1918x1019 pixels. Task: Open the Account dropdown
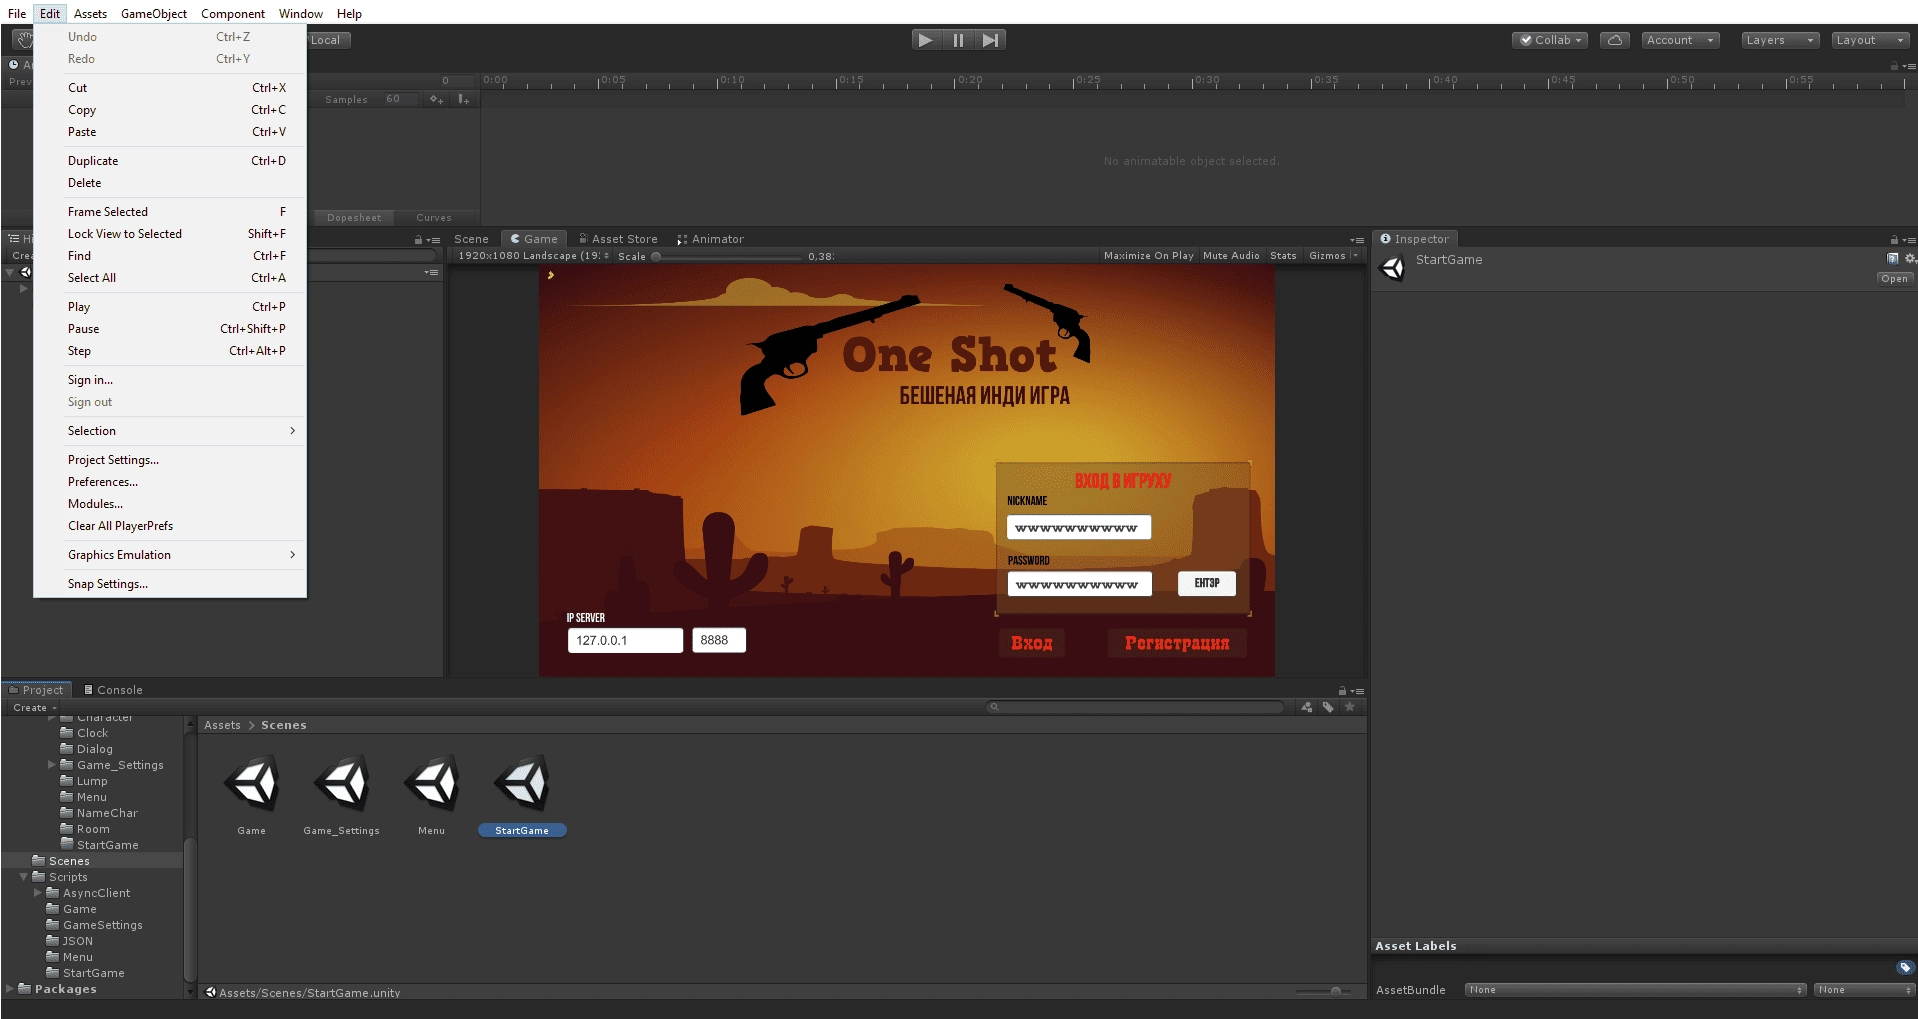click(1680, 40)
